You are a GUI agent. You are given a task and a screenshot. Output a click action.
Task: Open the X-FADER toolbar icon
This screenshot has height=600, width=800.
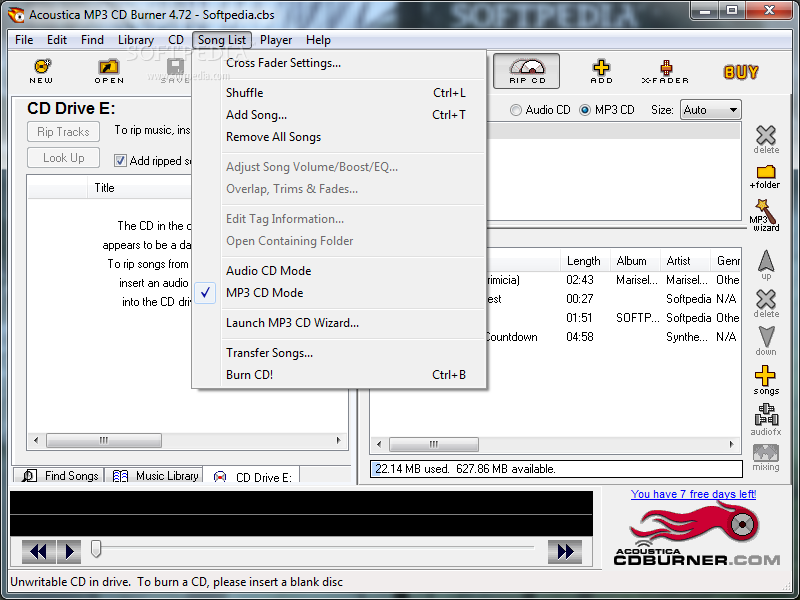tap(665, 71)
